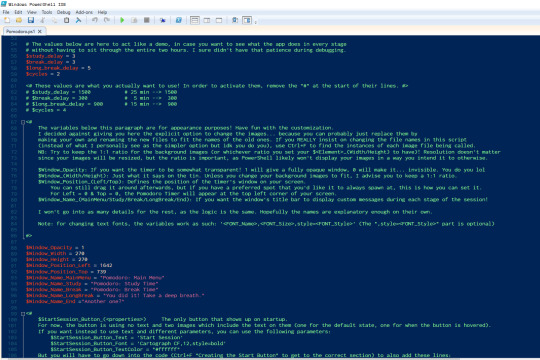Click the $break_delay = 3 line

[x=50, y=62]
